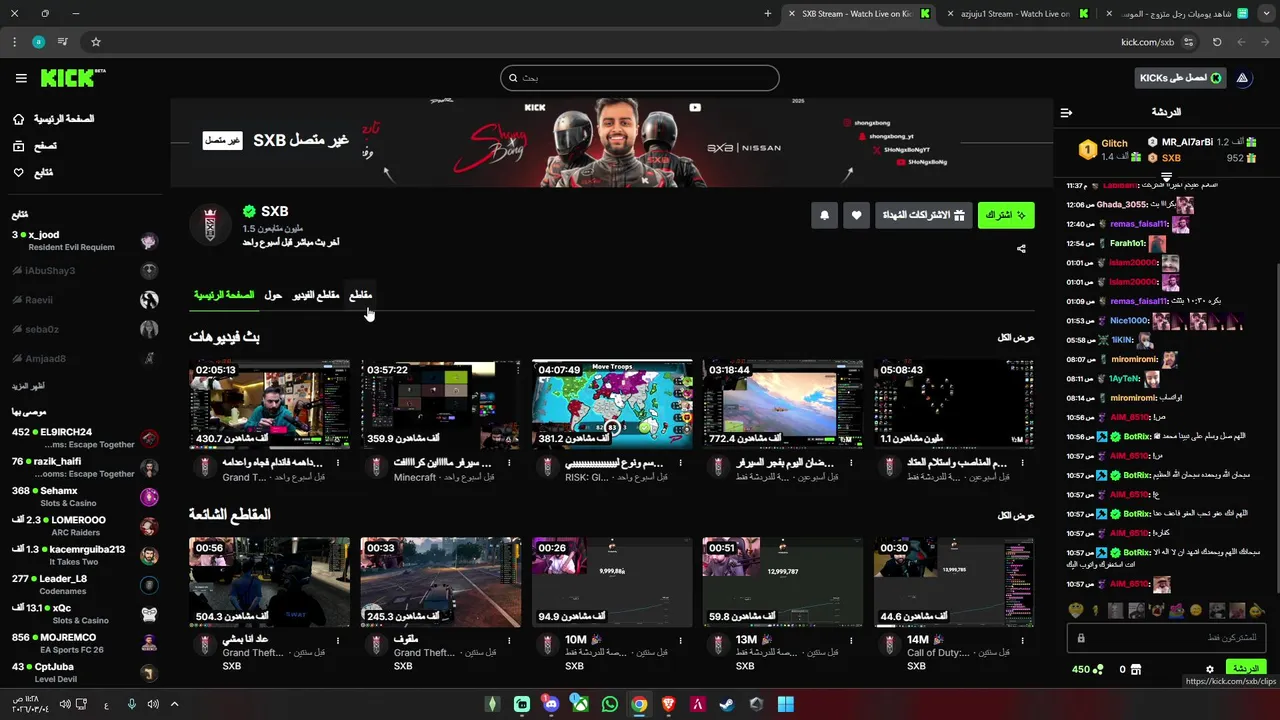Click the share channel icon
The height and width of the screenshot is (720, 1280).
(x=1021, y=248)
